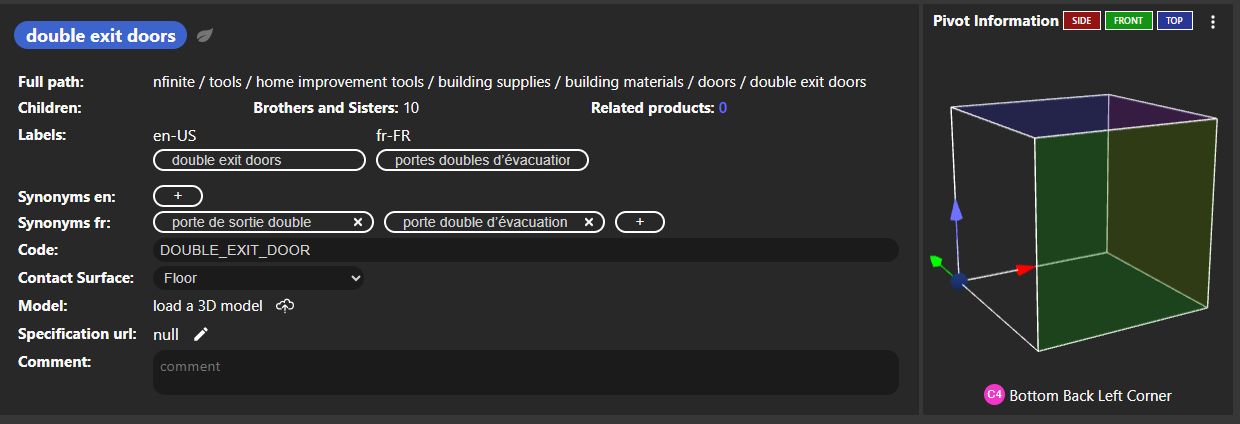Click the Related products count link
Screen dimensions: 1240x424
coord(722,108)
